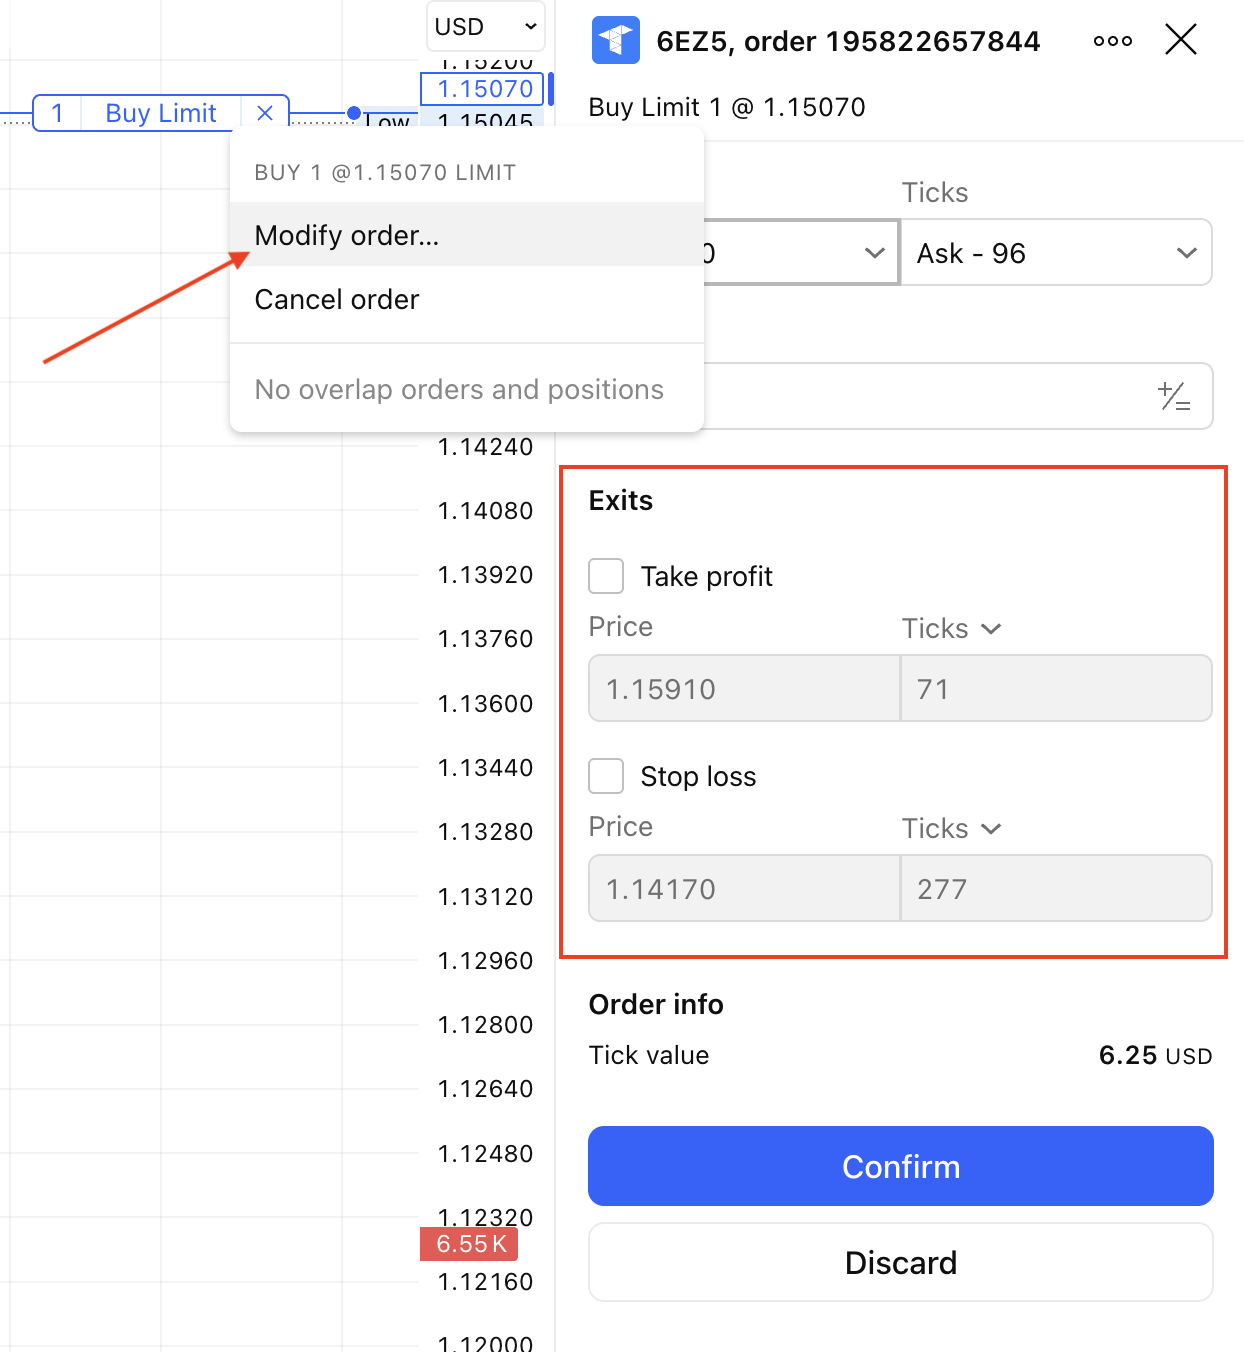Click the broker logo icon beside 6EZ5

(615, 41)
